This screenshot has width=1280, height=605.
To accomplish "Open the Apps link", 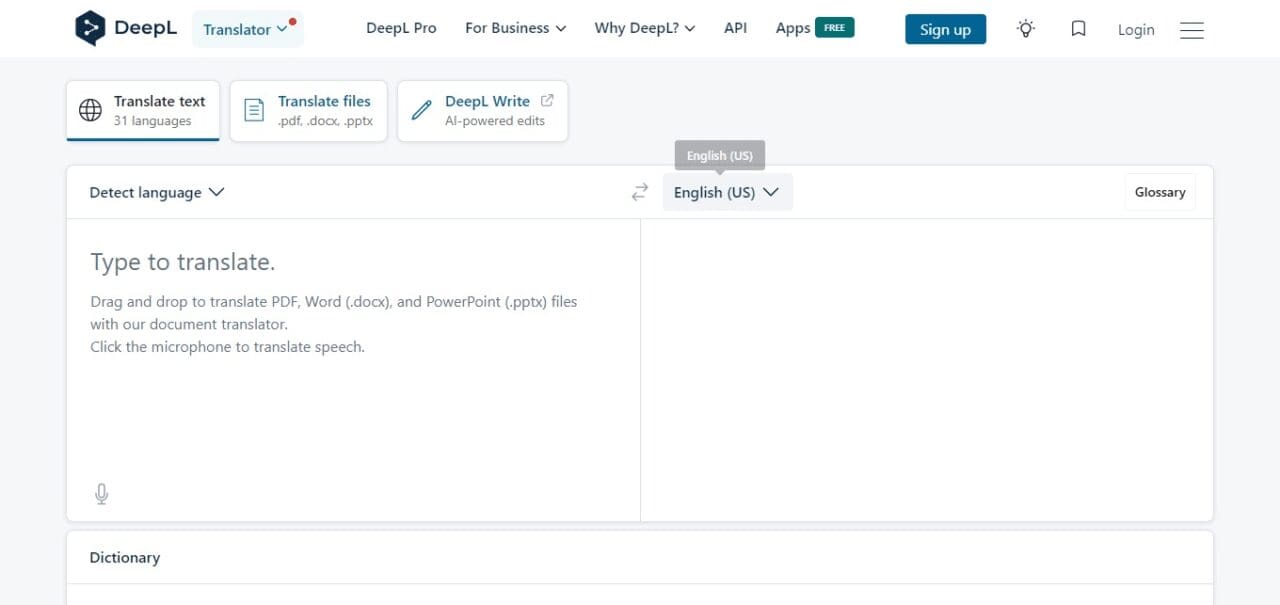I will (793, 28).
